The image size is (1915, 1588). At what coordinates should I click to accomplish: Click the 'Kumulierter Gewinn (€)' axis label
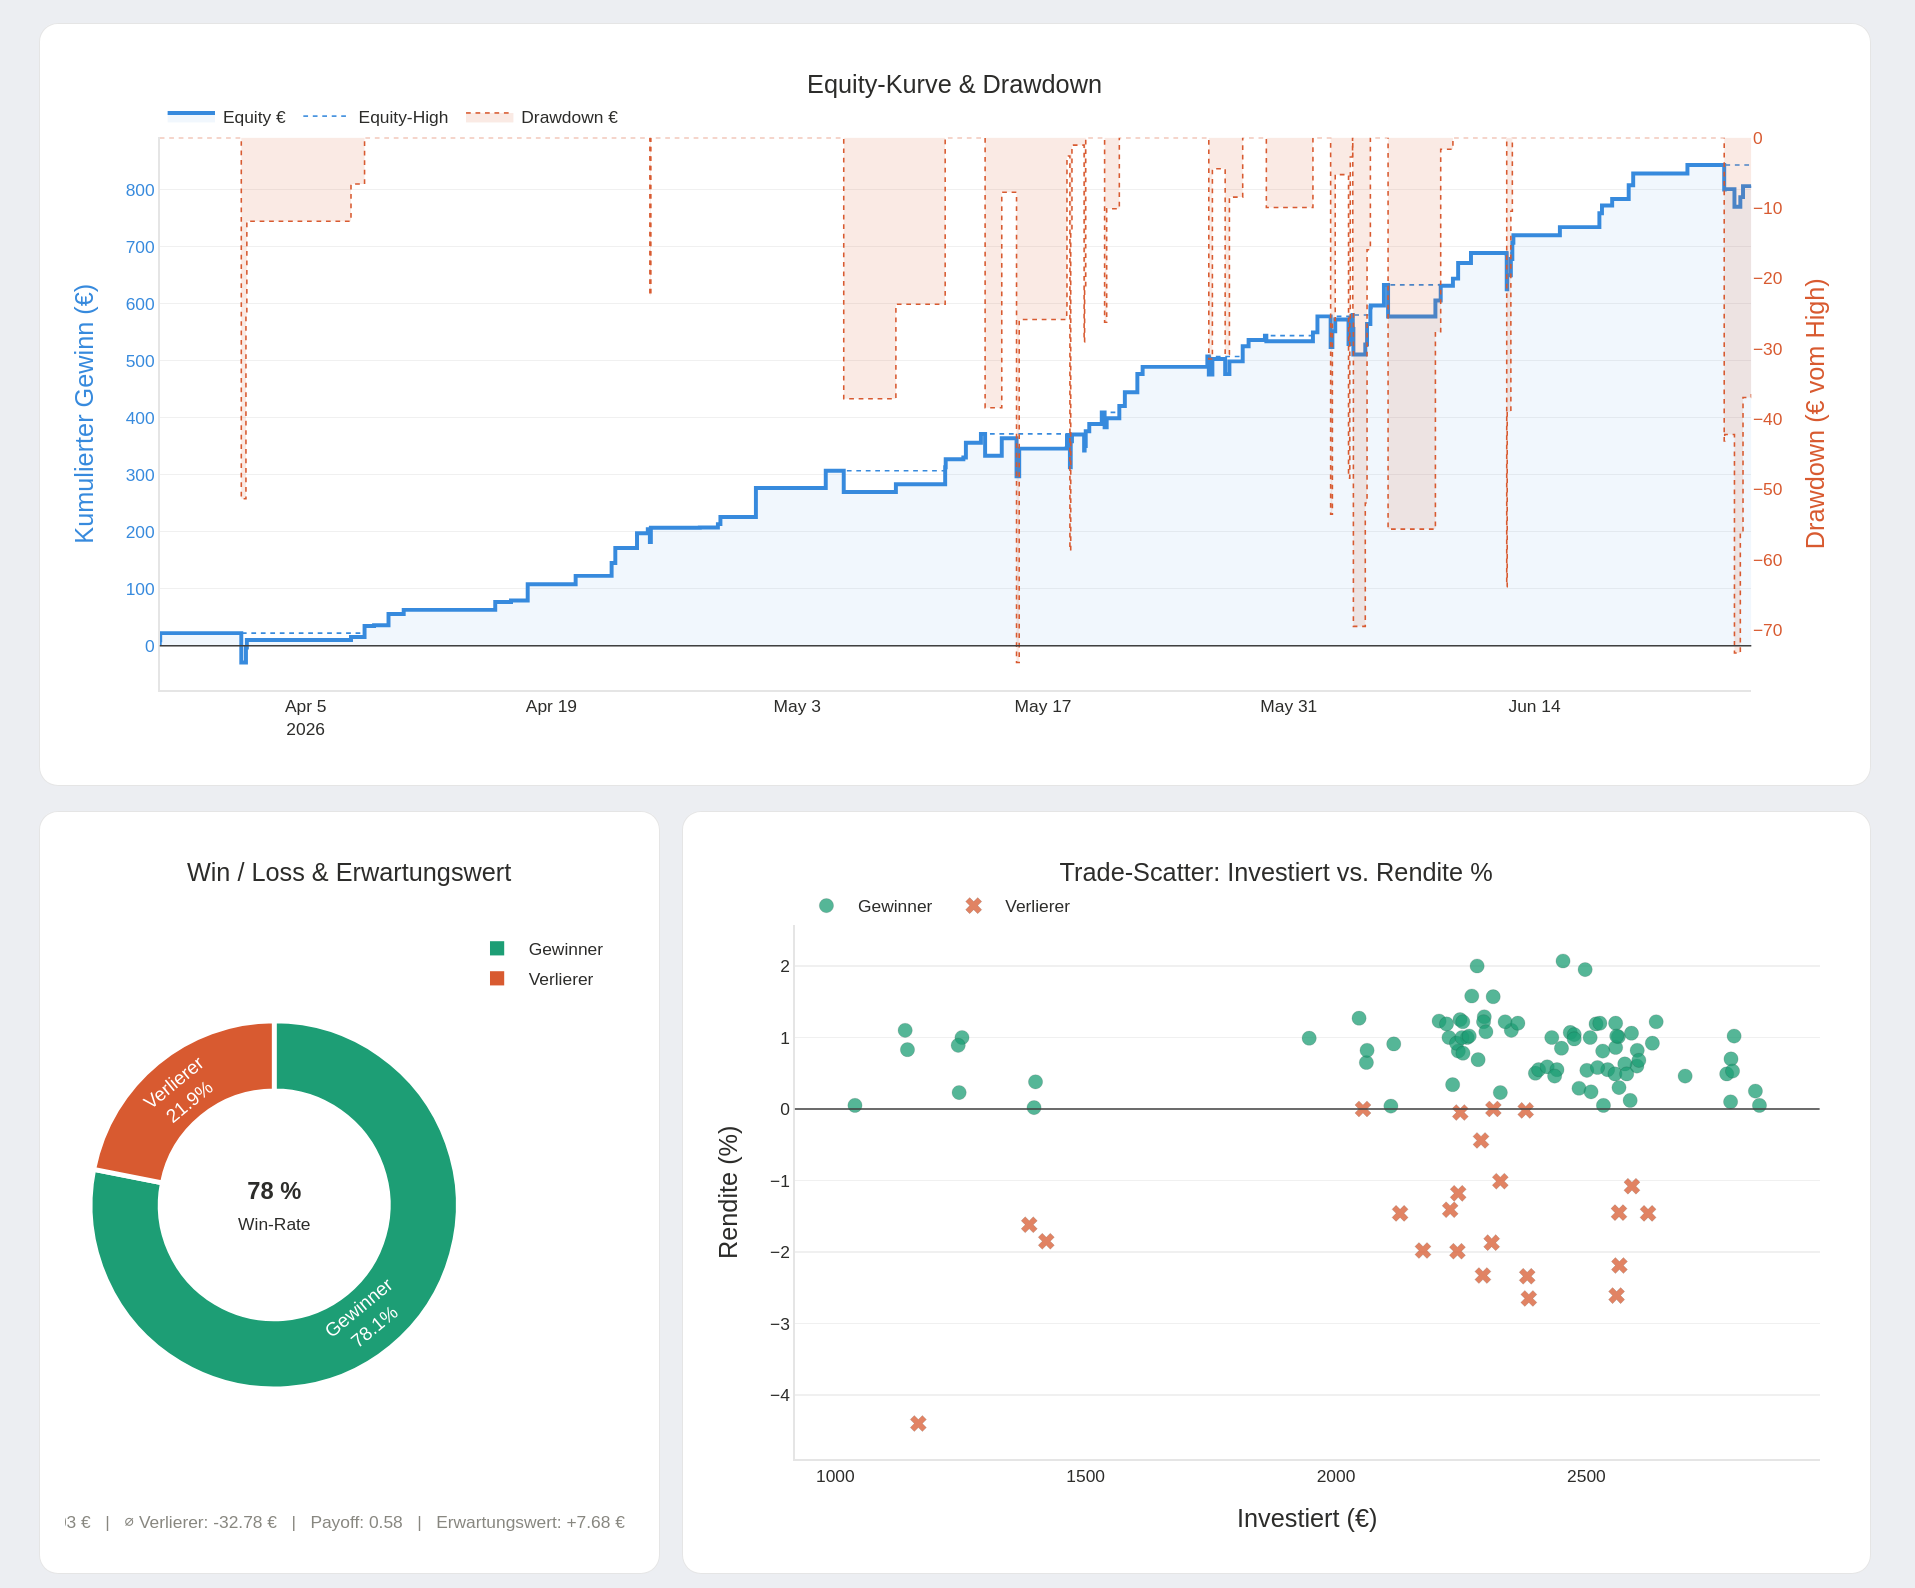click(x=84, y=414)
